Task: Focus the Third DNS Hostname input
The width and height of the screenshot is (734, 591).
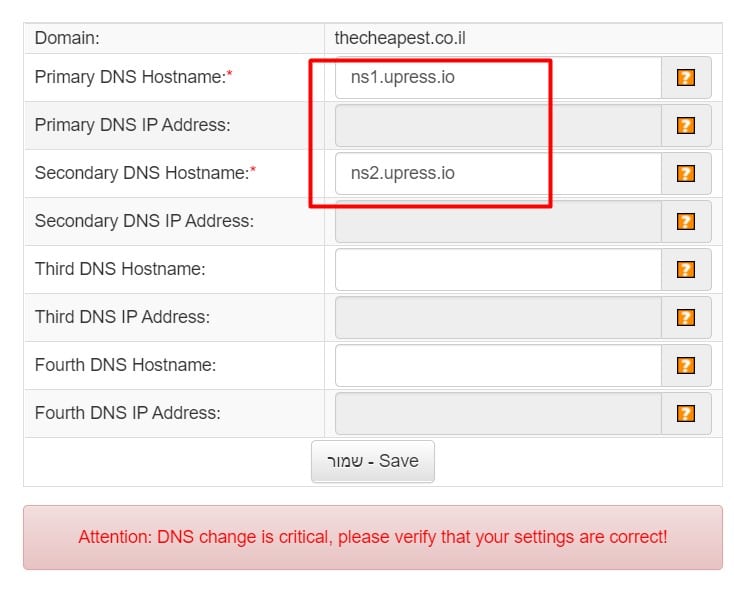Action: click(498, 269)
